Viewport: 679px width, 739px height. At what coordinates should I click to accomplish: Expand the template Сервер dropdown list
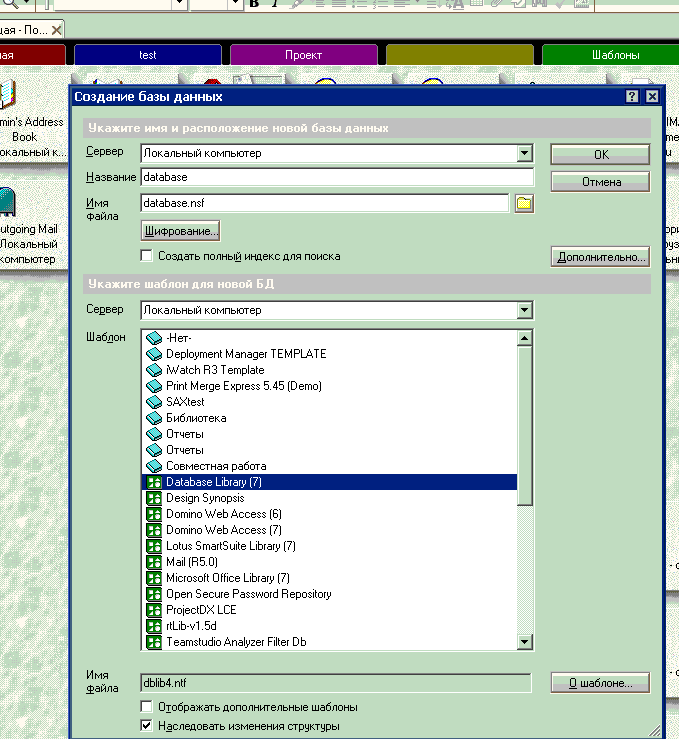[524, 311]
